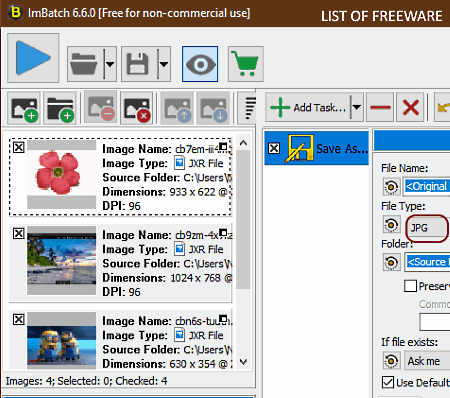
Task: Click the image list scroll up arrow
Action: [x=243, y=143]
